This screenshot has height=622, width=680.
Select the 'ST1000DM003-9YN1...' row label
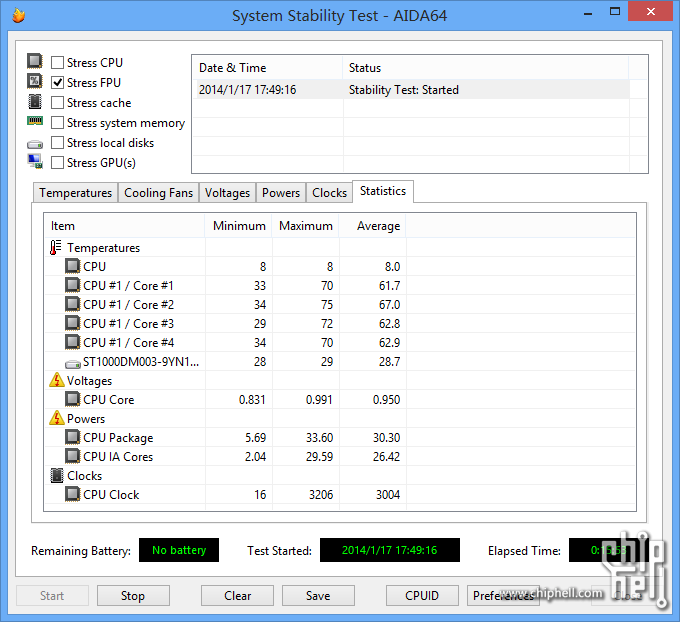[x=141, y=362]
